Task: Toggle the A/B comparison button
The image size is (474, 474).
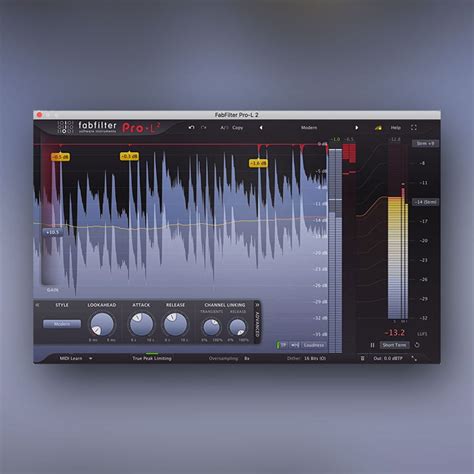Action: click(x=224, y=128)
